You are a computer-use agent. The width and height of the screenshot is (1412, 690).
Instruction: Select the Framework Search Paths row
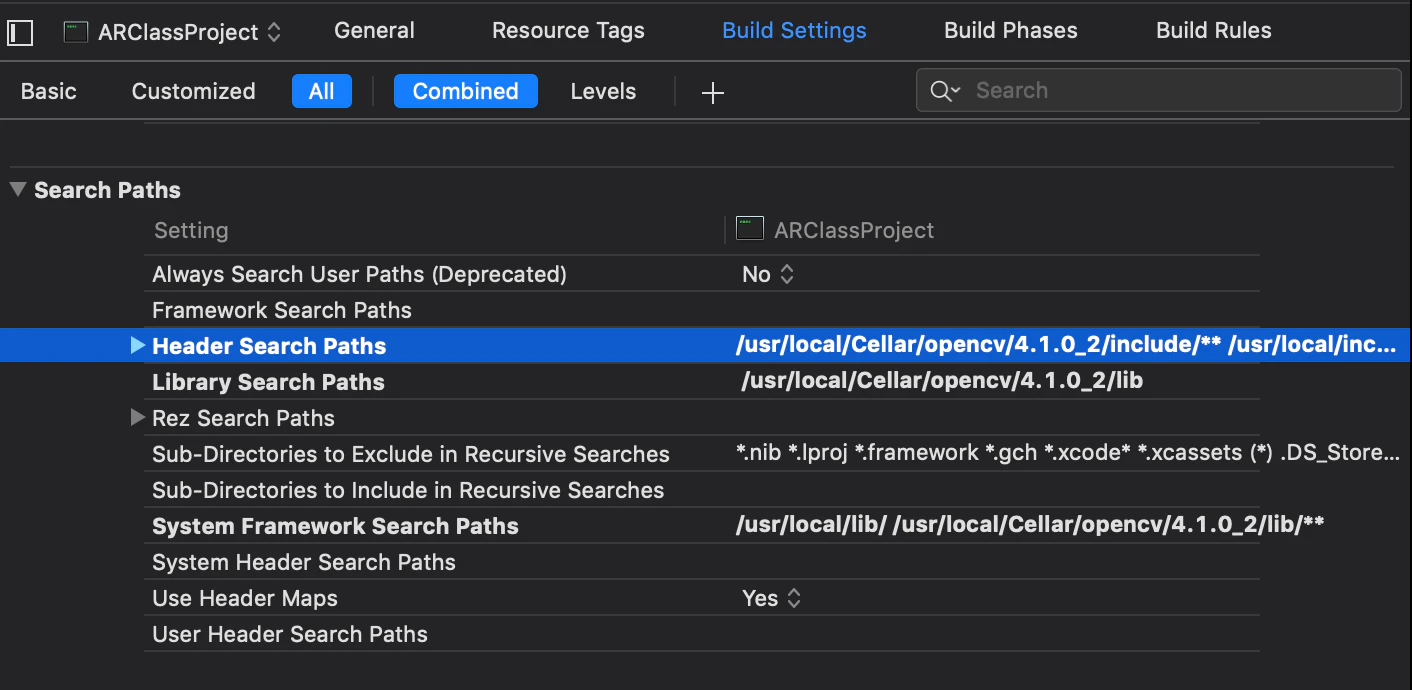click(x=702, y=310)
